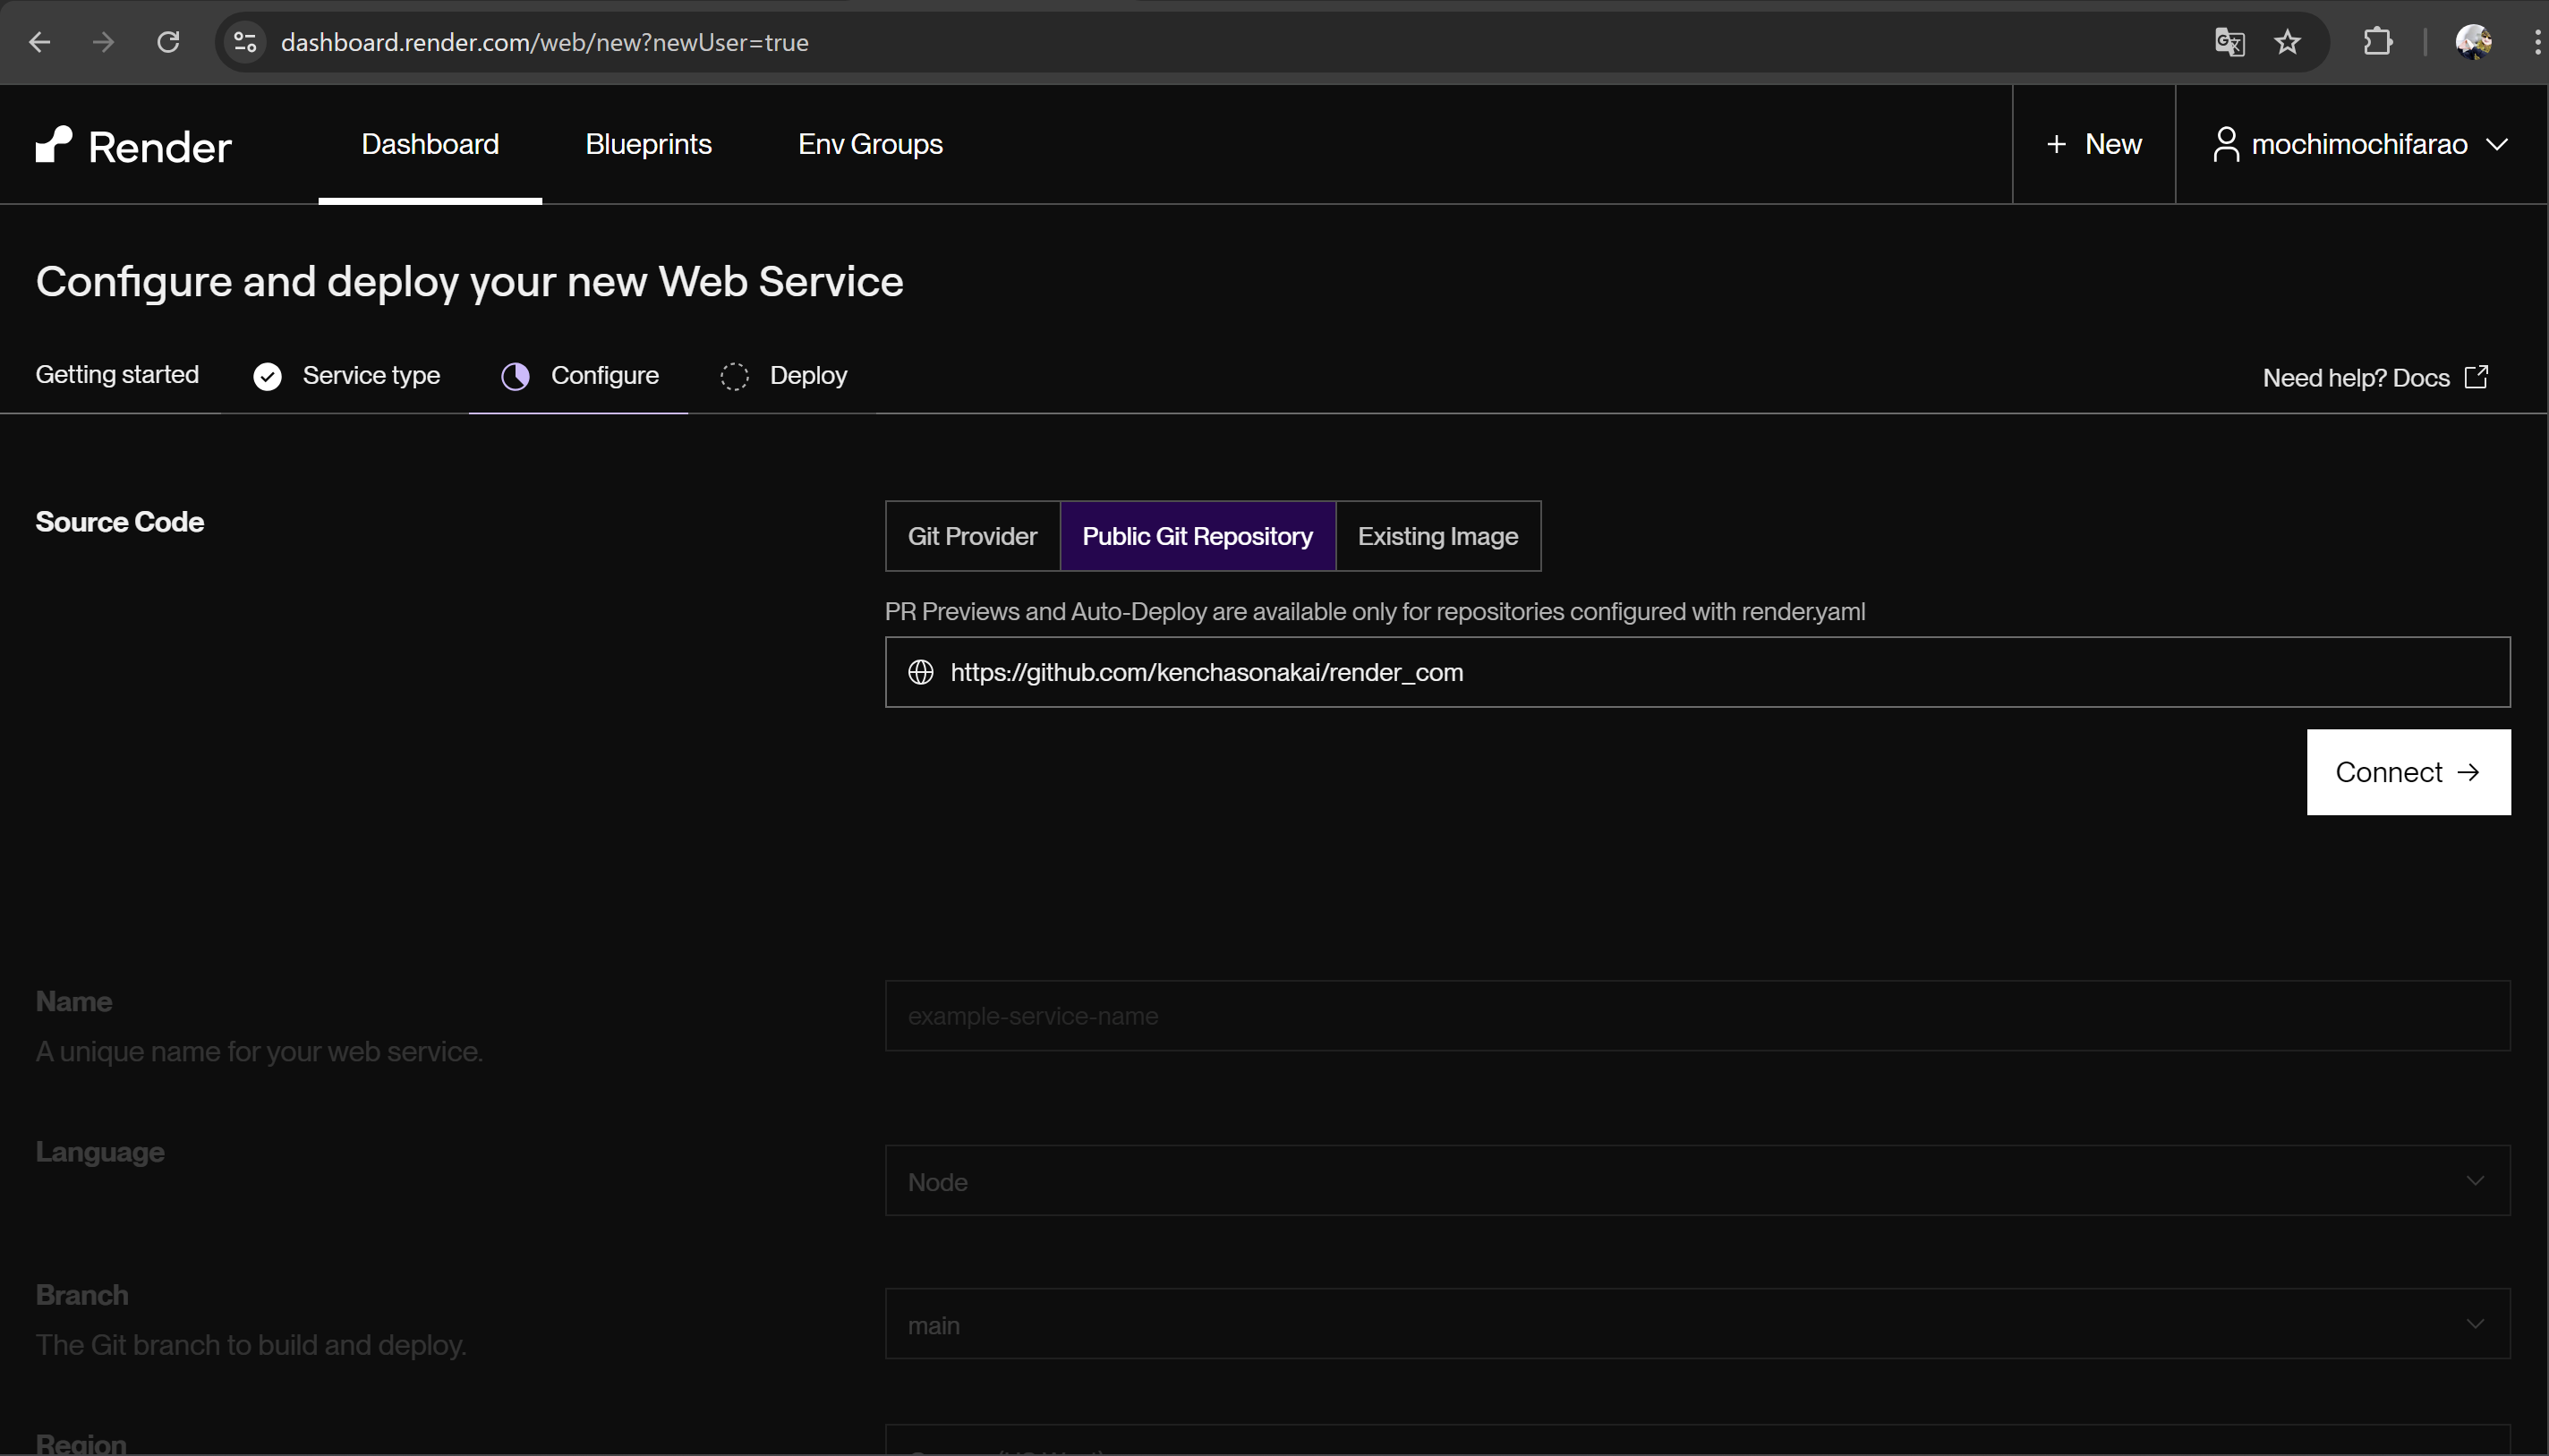Open the Env Groups tab
Image resolution: width=2549 pixels, height=1456 pixels.
coord(870,145)
